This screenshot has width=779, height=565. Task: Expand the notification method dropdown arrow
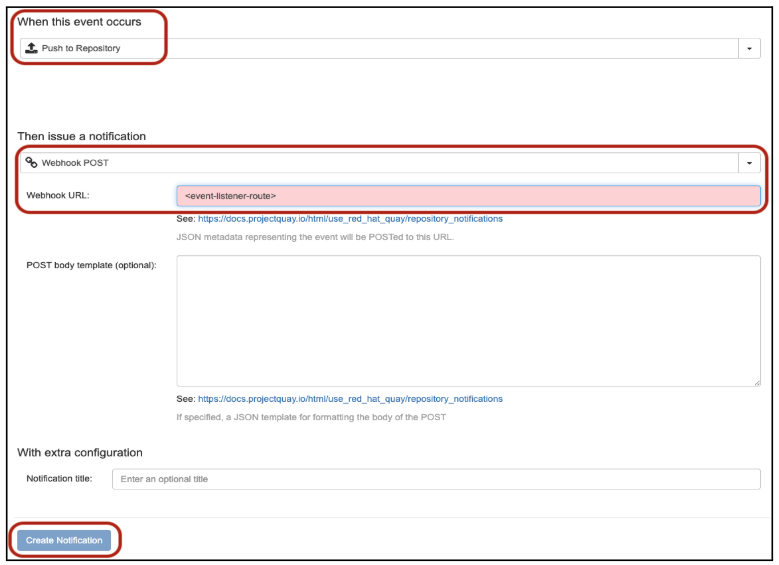pyautogui.click(x=749, y=162)
